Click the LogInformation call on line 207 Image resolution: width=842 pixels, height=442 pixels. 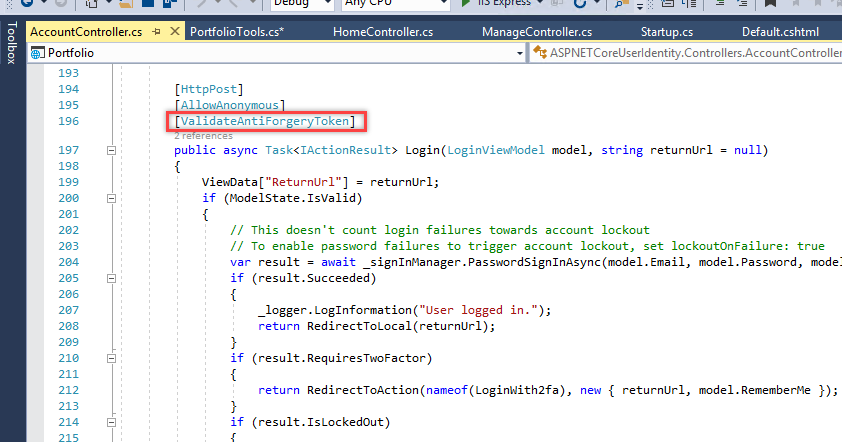click(x=363, y=310)
